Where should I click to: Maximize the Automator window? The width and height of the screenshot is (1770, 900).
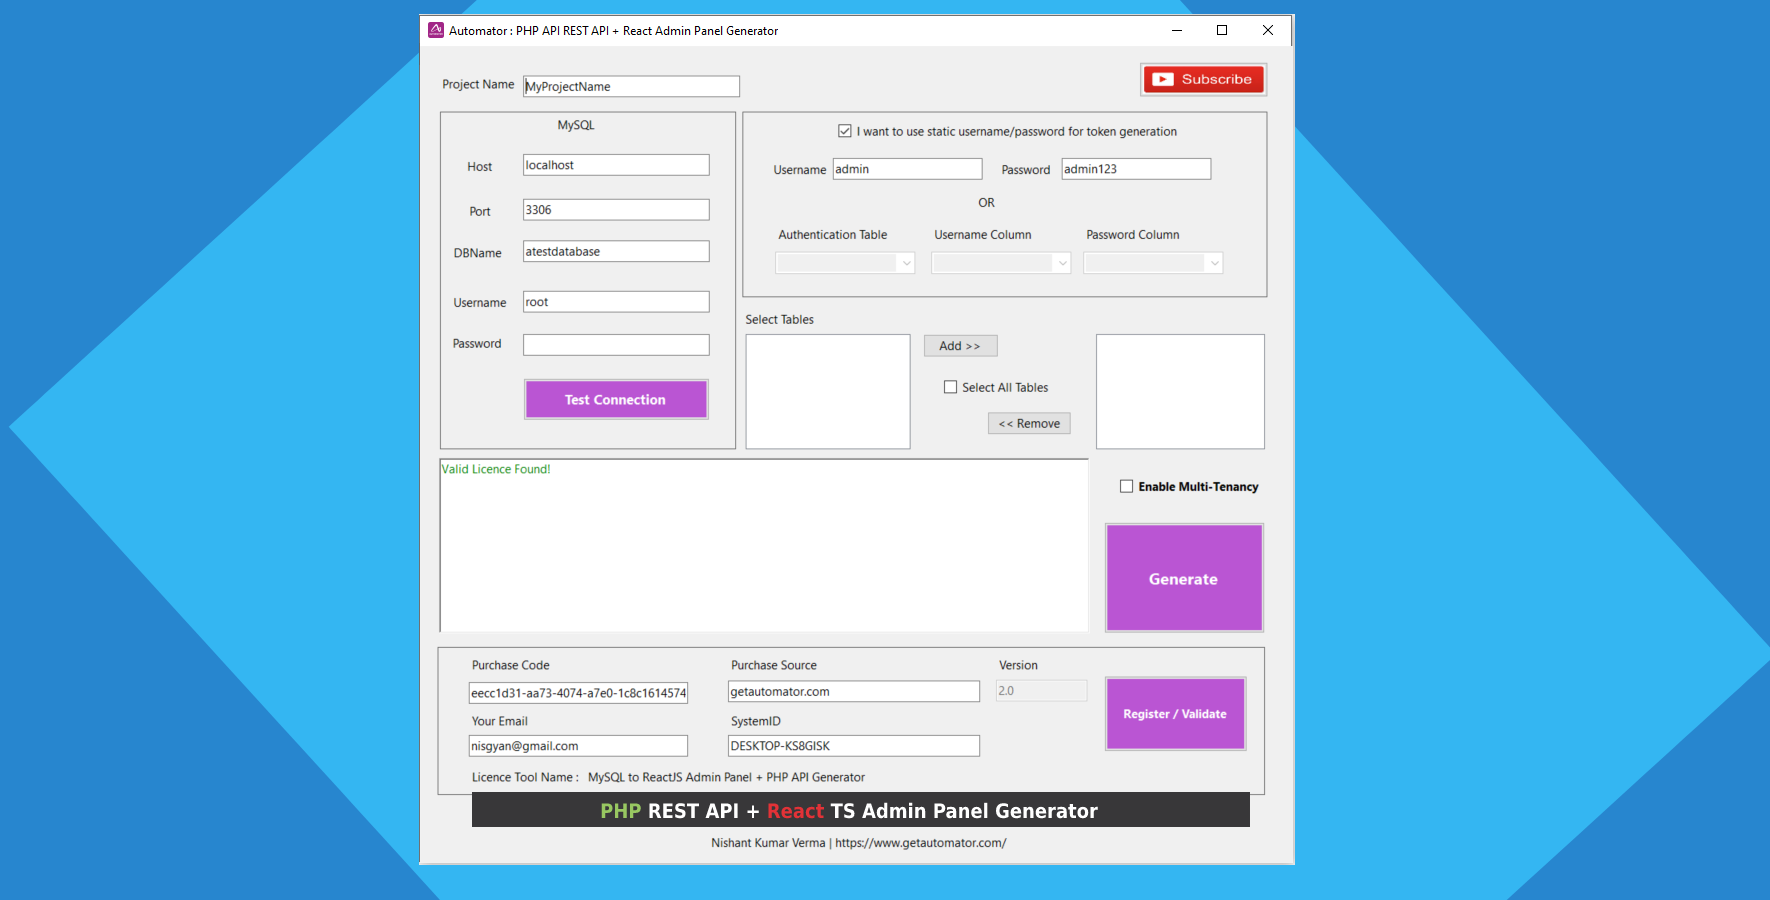click(1222, 30)
